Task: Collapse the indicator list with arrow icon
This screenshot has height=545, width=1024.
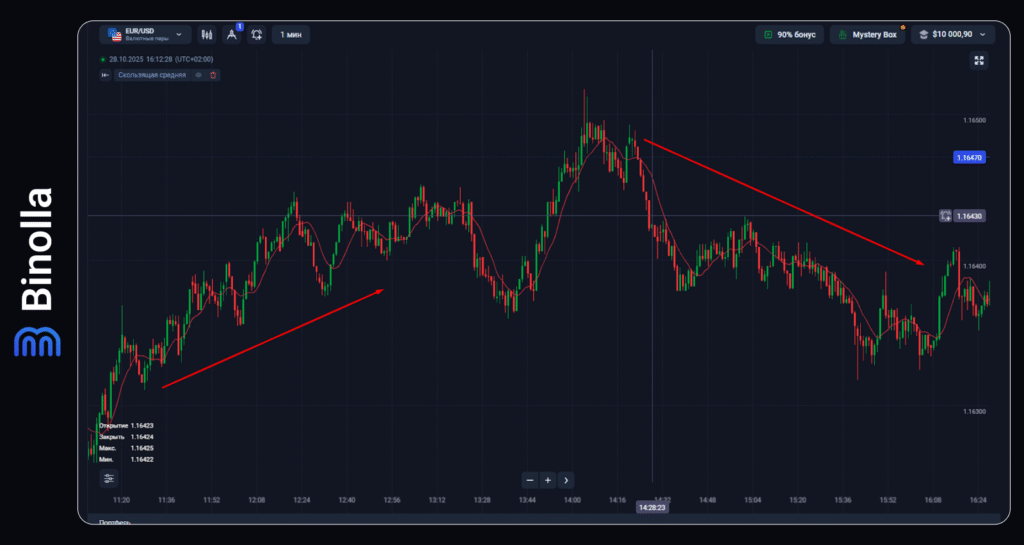Action: coord(105,75)
